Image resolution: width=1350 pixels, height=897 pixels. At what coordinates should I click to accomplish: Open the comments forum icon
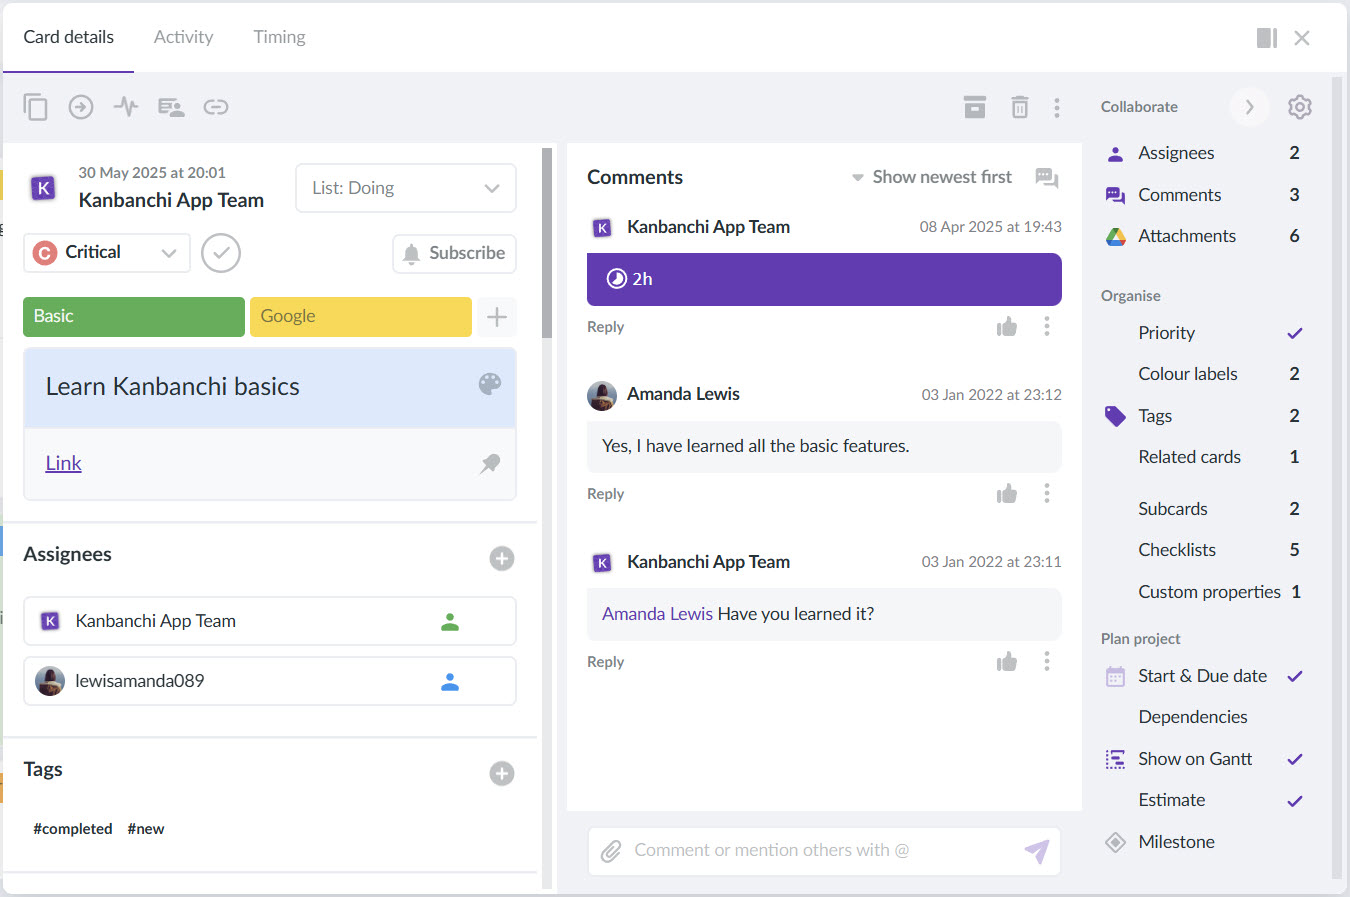pos(1047,177)
